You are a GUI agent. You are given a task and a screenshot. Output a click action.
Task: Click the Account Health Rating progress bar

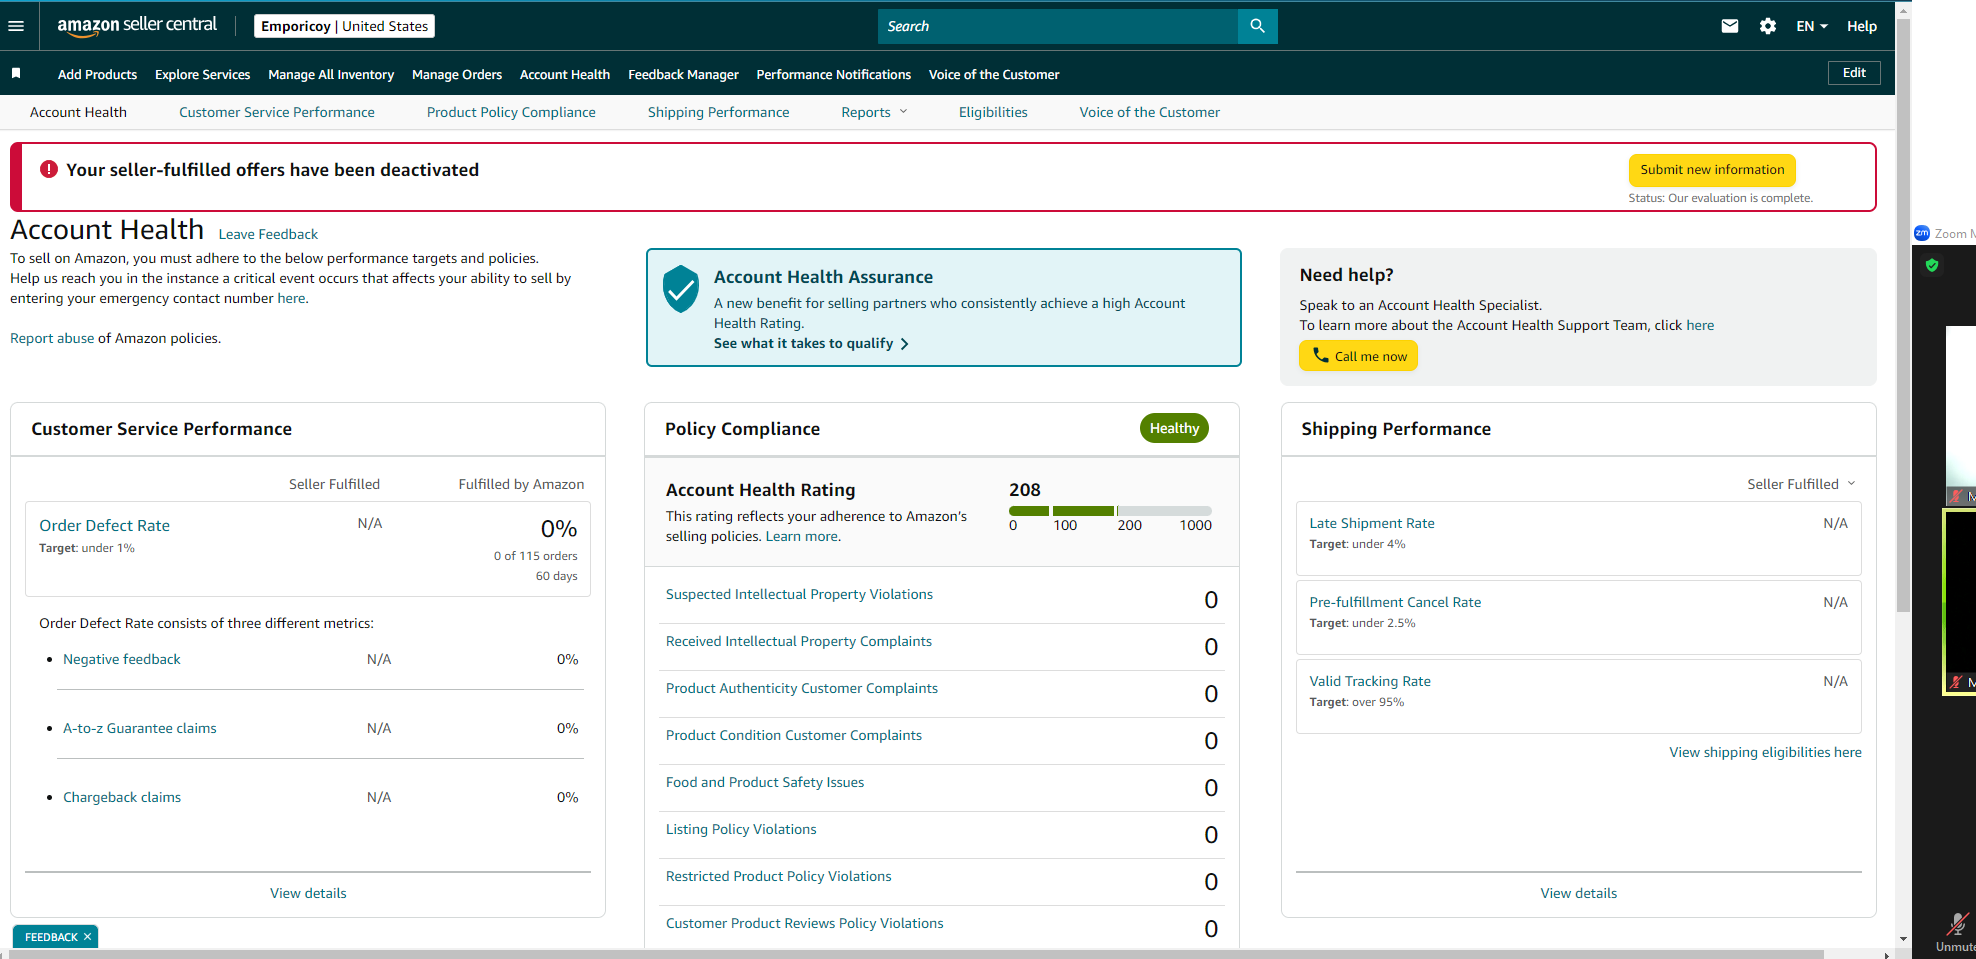1110,510
